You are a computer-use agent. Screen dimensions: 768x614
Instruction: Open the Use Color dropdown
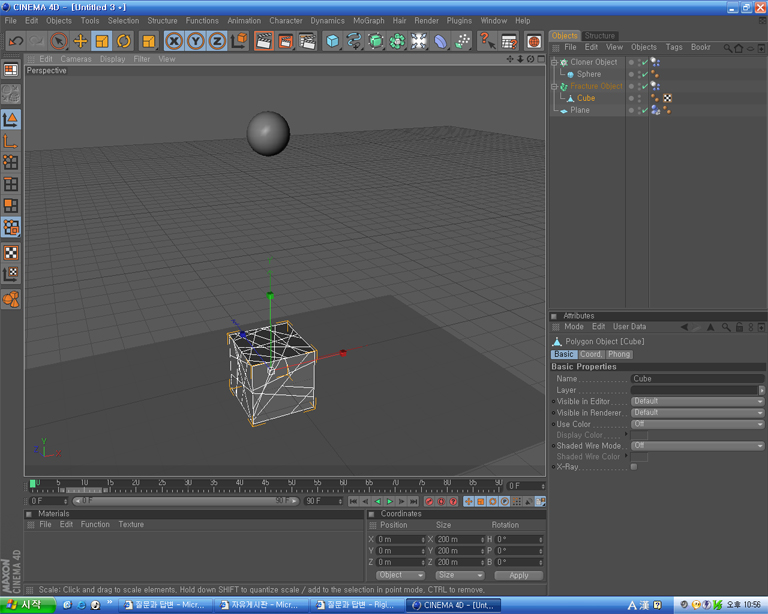pyautogui.click(x=697, y=424)
